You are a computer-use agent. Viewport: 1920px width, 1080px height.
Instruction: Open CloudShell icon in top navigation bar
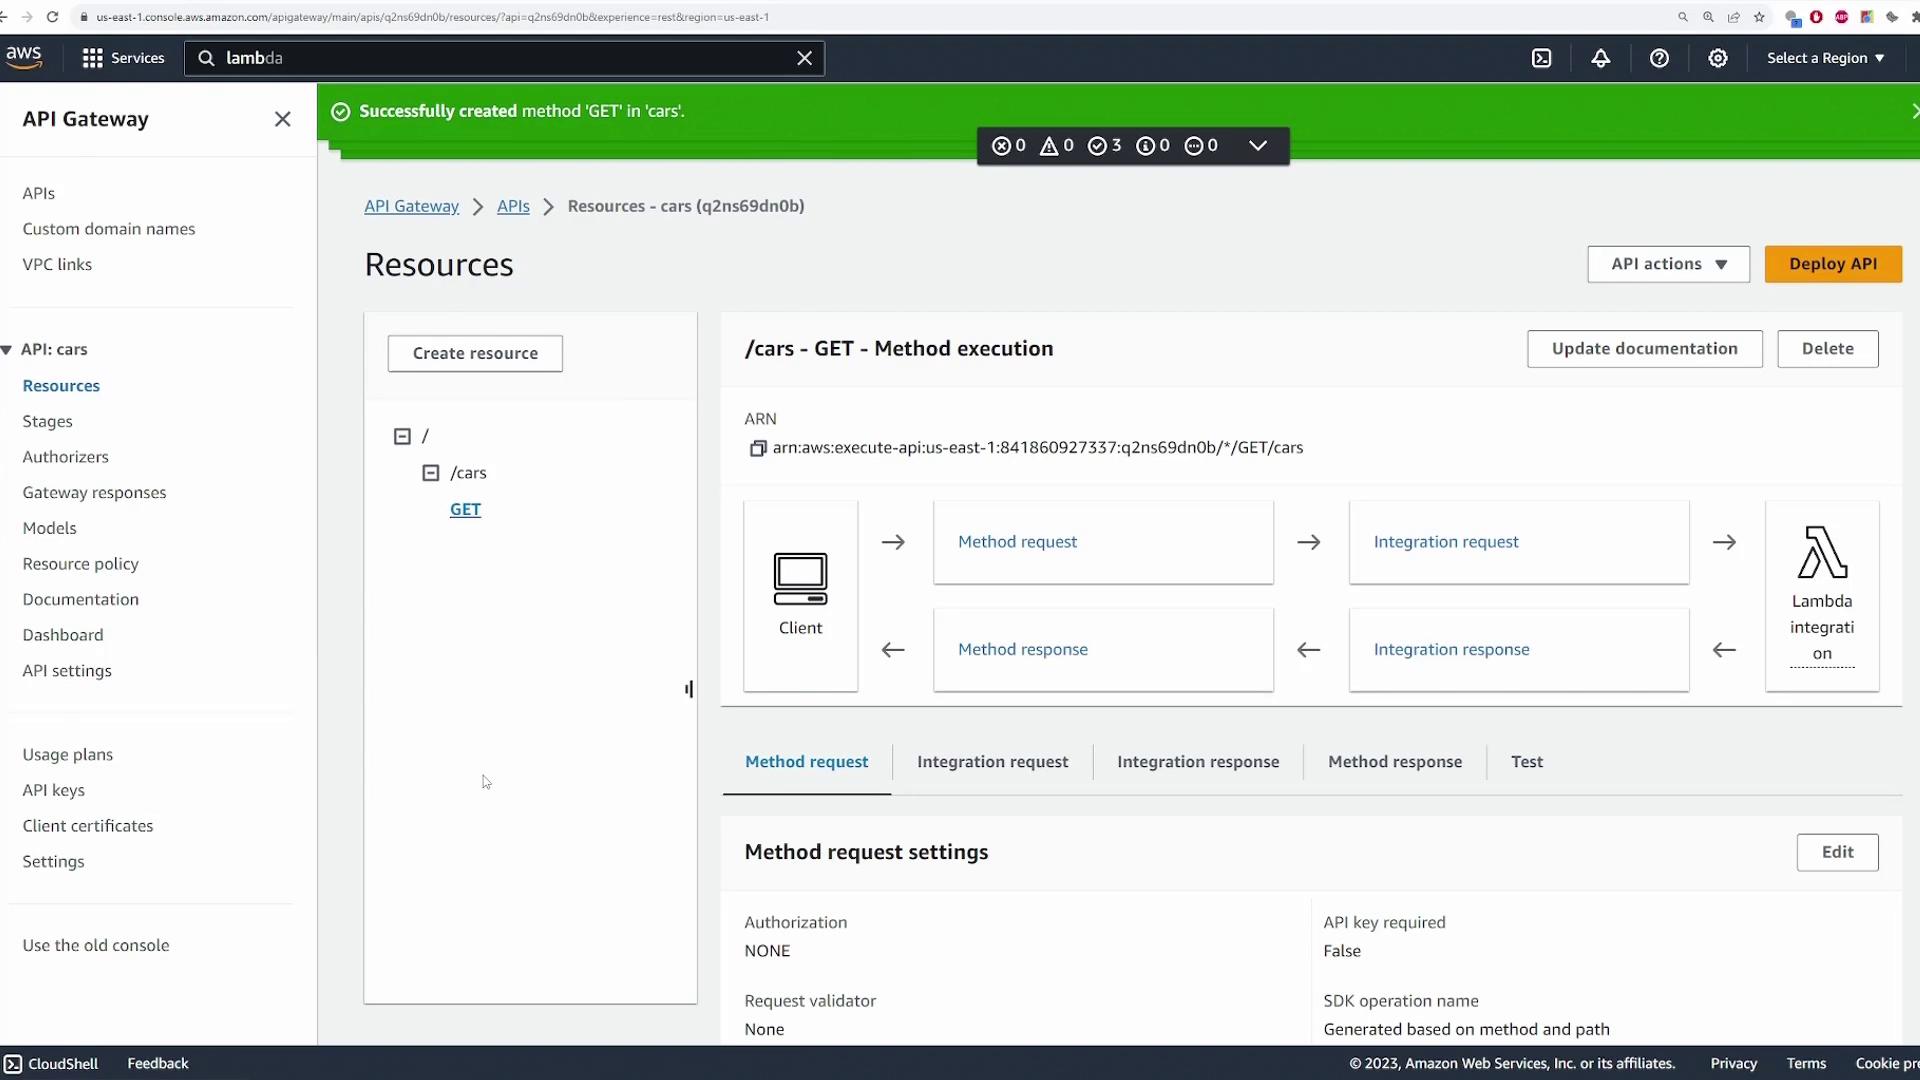tap(1541, 58)
